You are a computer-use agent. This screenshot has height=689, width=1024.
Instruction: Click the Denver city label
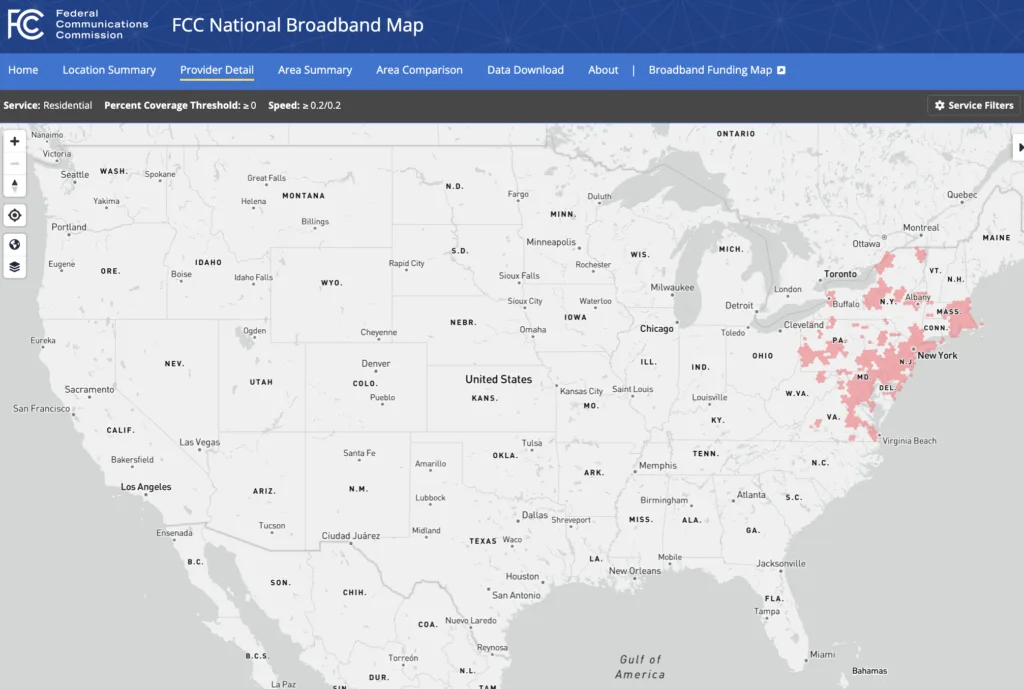[376, 363]
